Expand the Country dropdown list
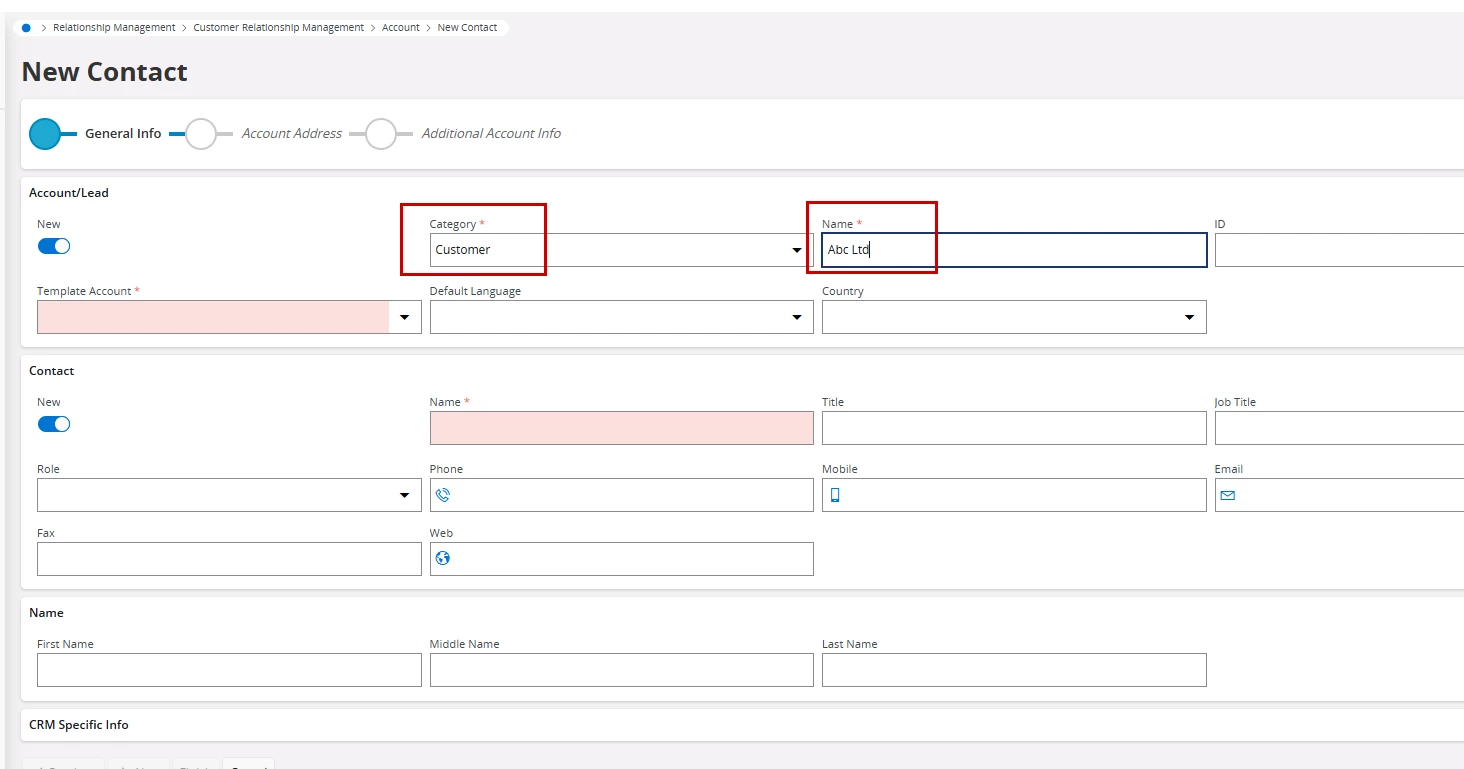1464x769 pixels. point(1189,317)
